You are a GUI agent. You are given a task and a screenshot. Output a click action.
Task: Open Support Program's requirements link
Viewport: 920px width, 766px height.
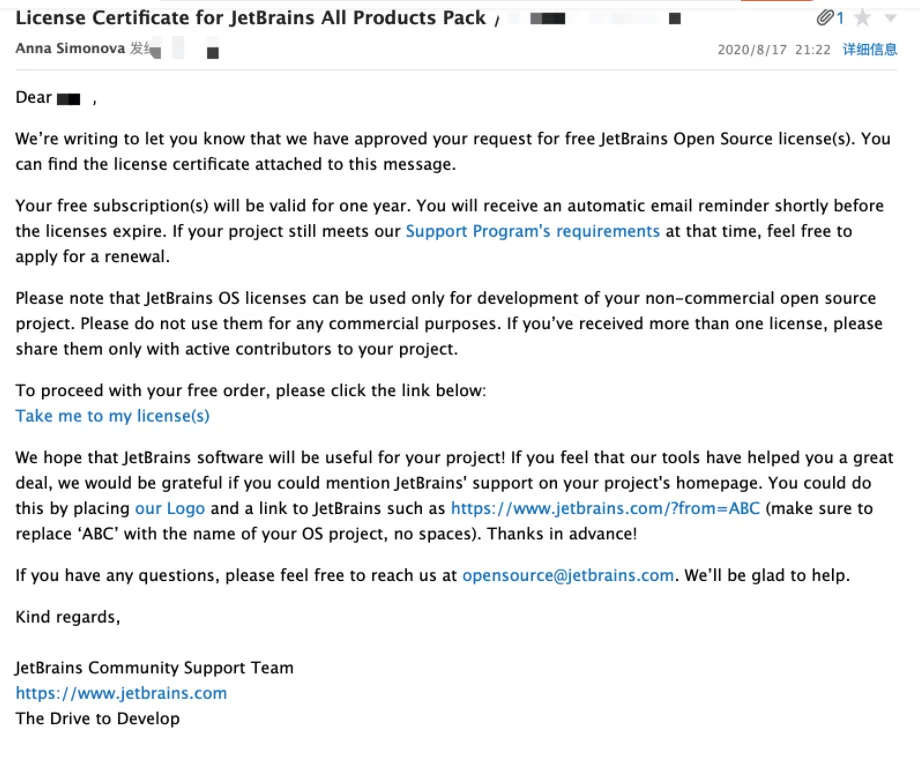(532, 231)
